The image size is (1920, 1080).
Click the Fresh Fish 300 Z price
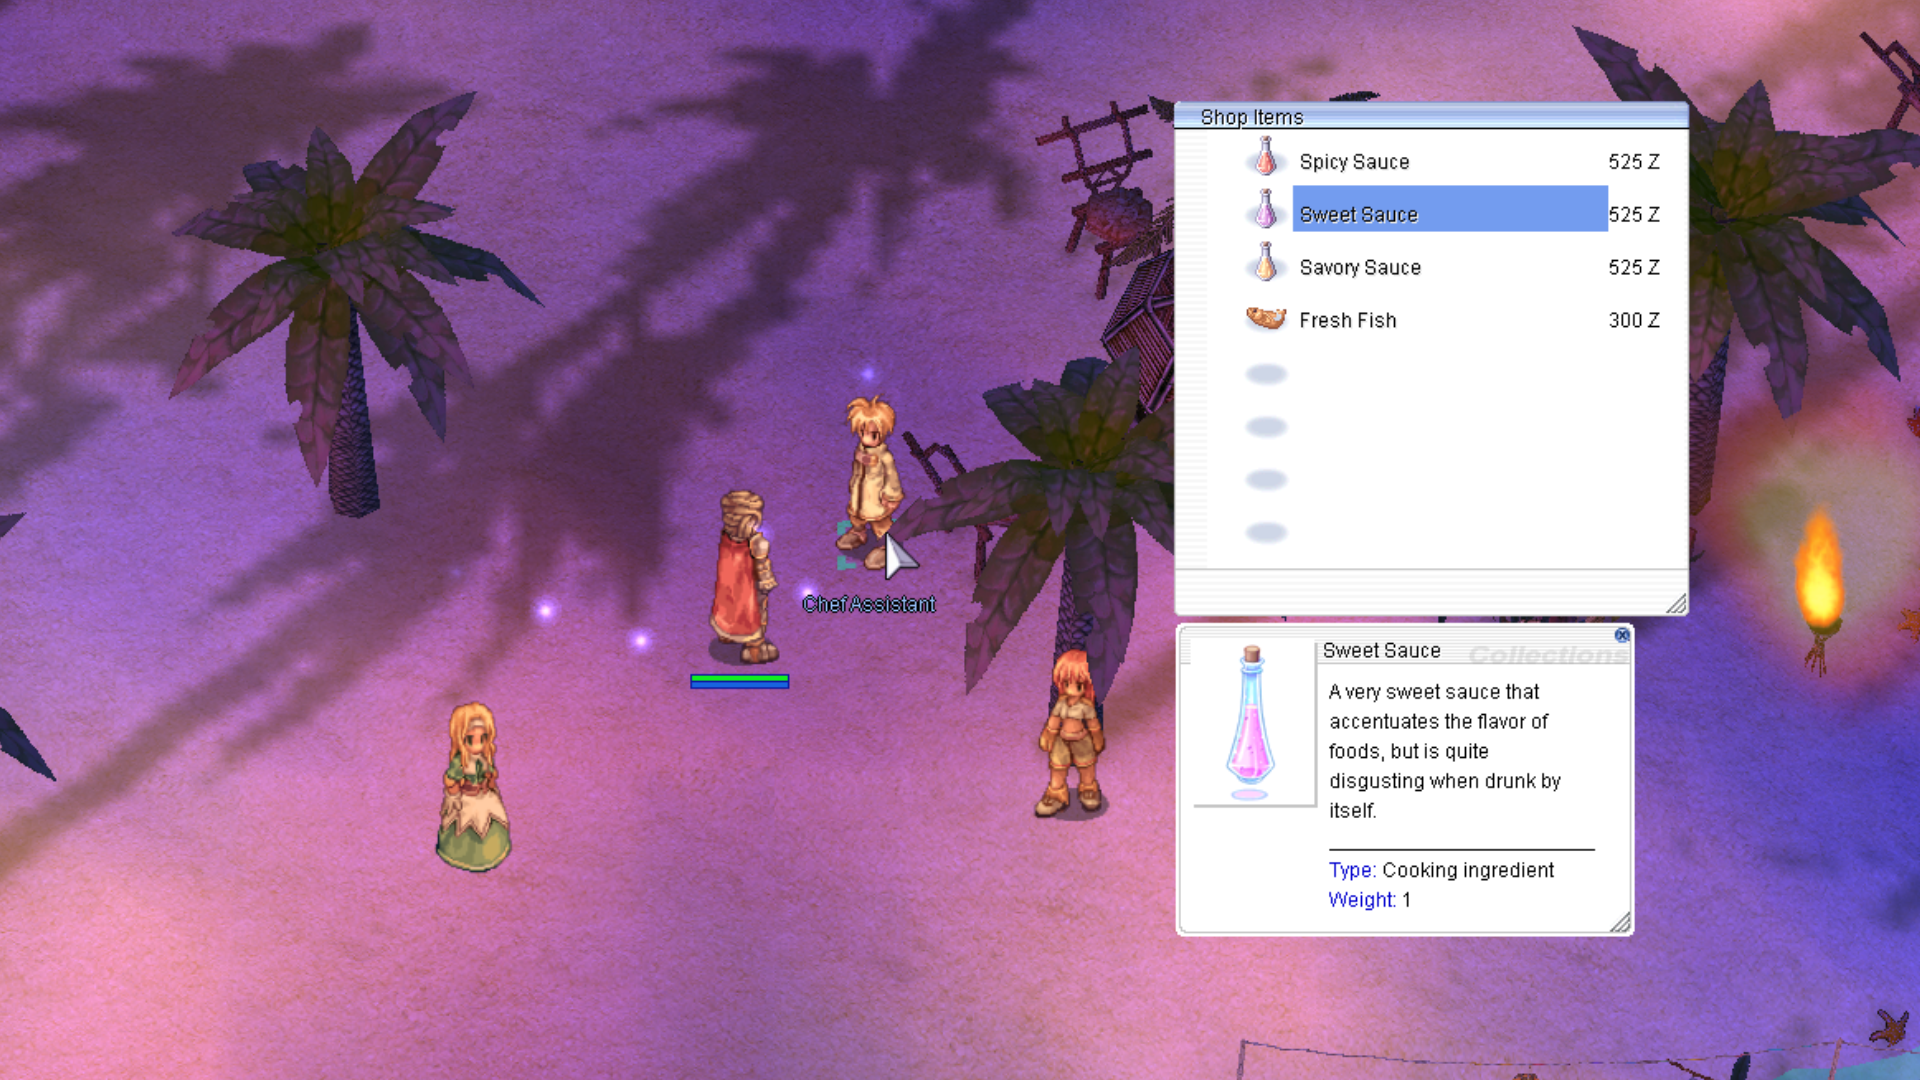coord(1633,321)
